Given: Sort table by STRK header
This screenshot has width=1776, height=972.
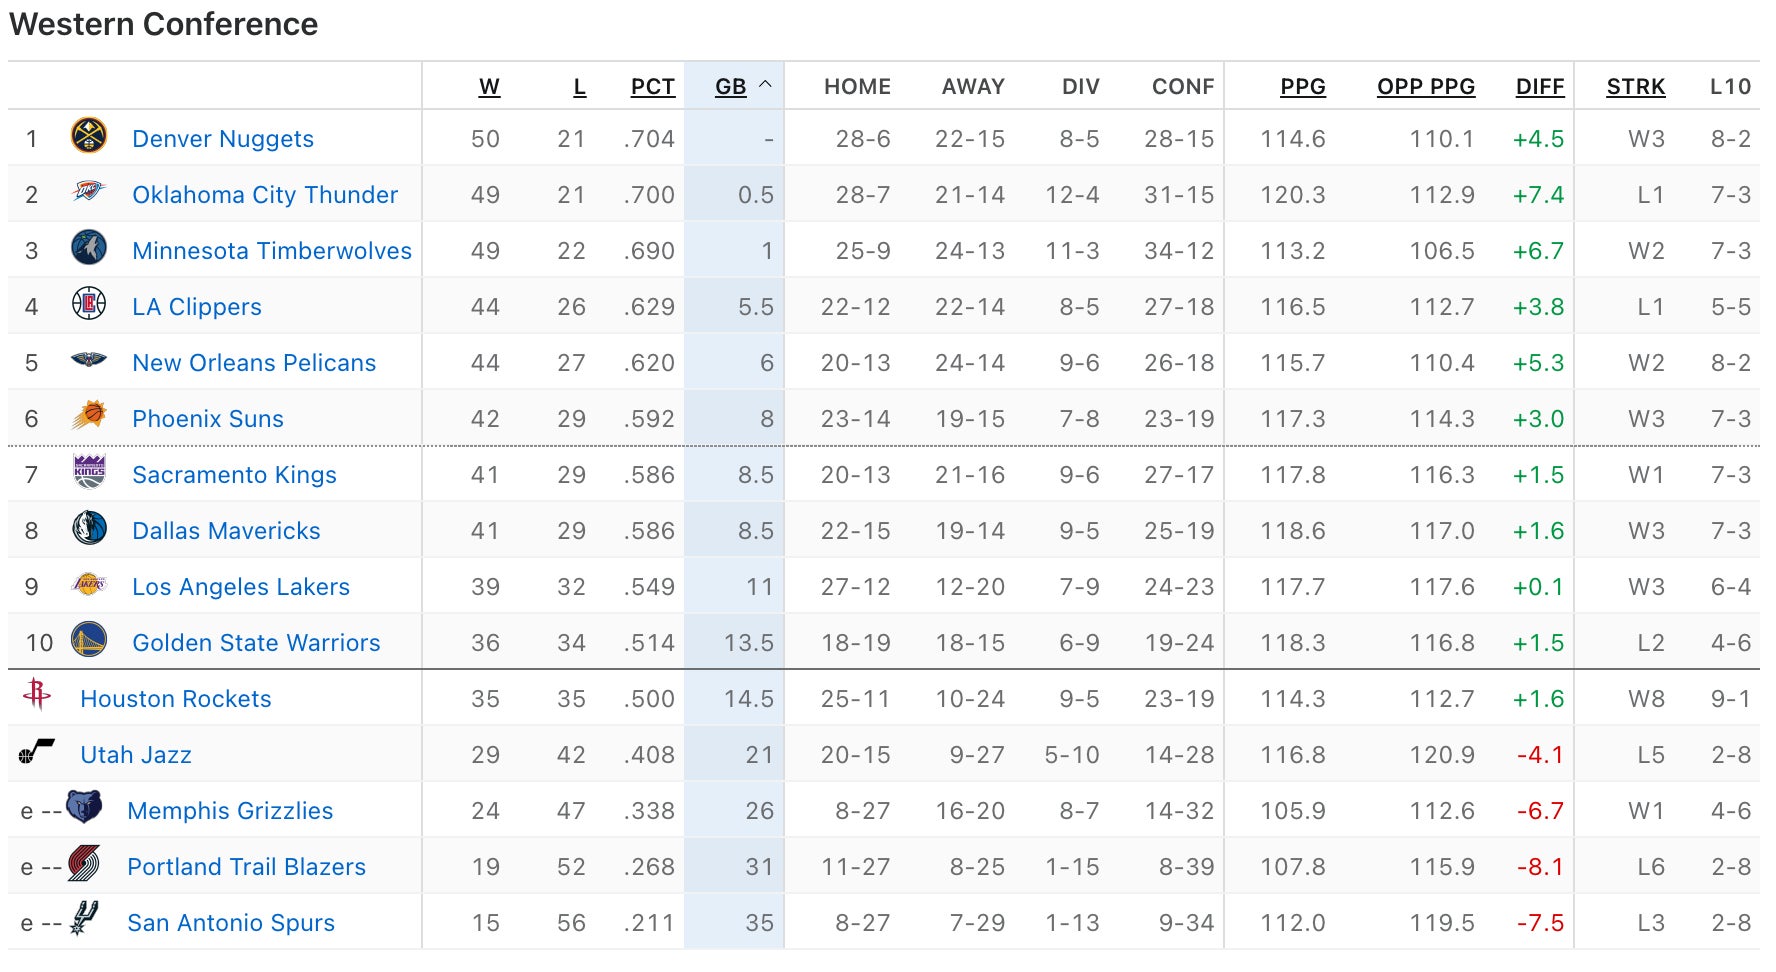Looking at the screenshot, I should point(1635,87).
